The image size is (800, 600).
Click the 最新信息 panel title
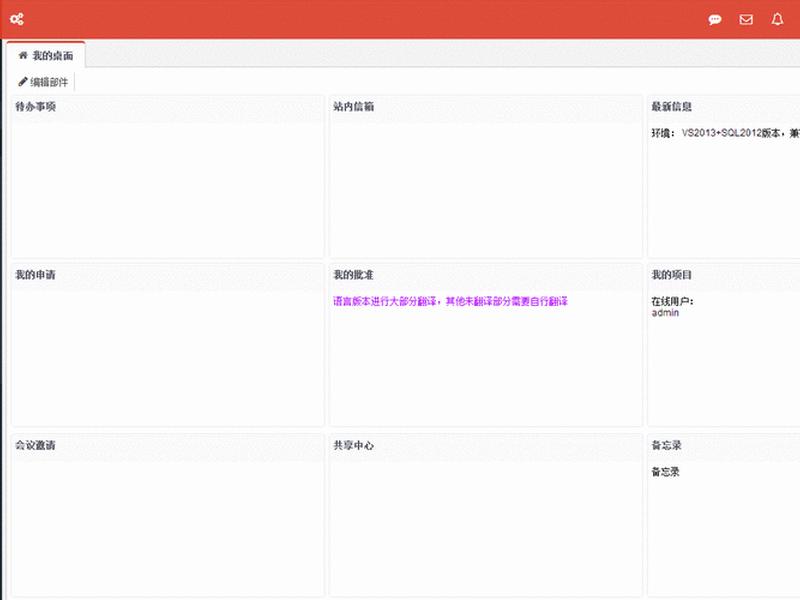pos(671,107)
